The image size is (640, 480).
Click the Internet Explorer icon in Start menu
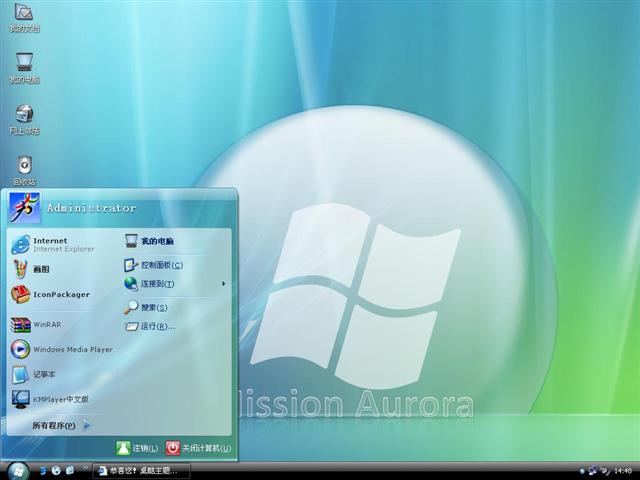20,244
